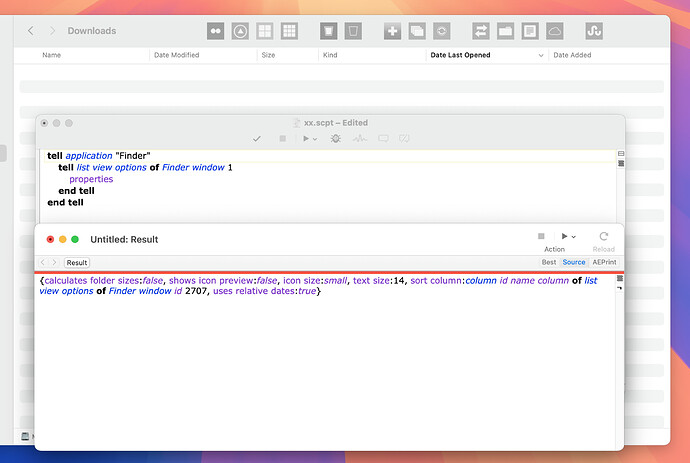
Task: Click the cloud icon in Finder toolbar
Action: coord(556,31)
